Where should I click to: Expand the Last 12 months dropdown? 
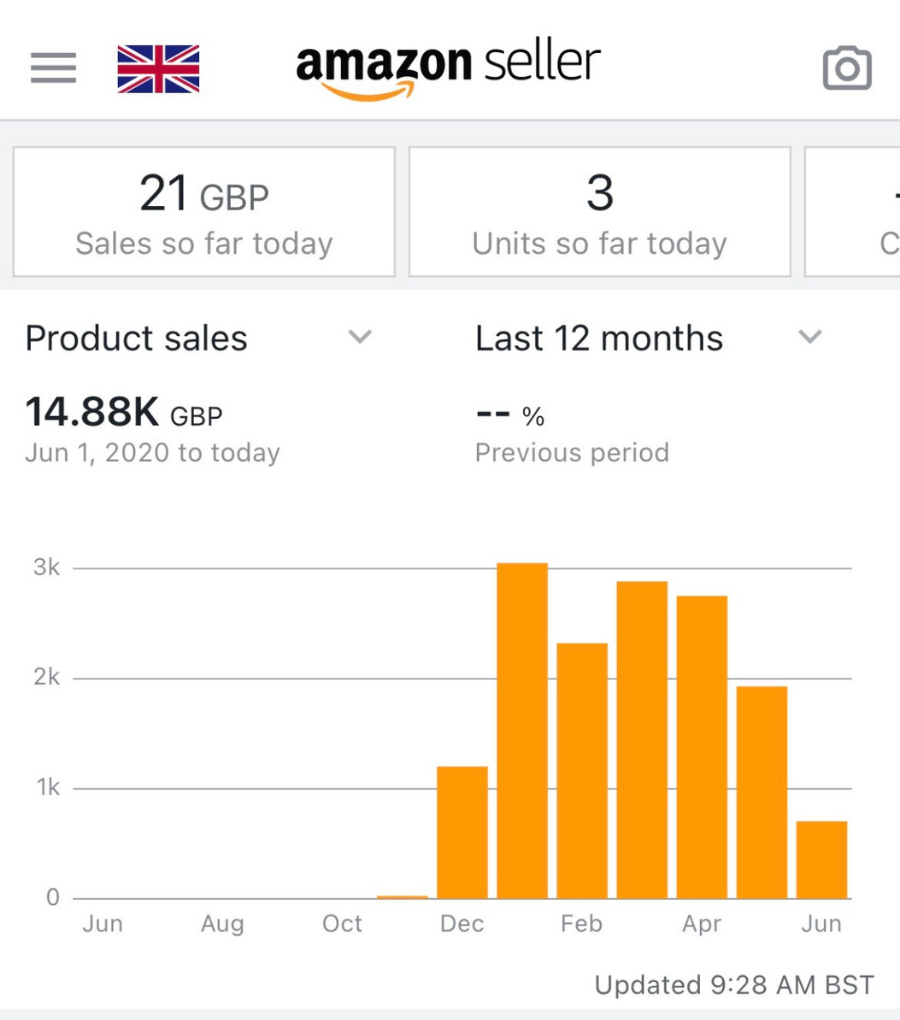click(810, 338)
